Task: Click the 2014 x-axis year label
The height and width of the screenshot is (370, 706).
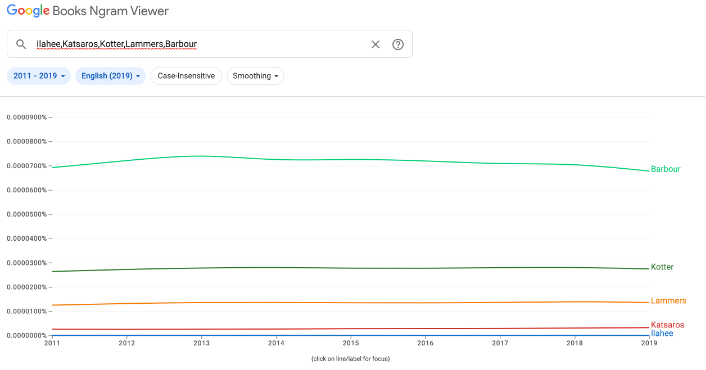Action: coord(276,343)
